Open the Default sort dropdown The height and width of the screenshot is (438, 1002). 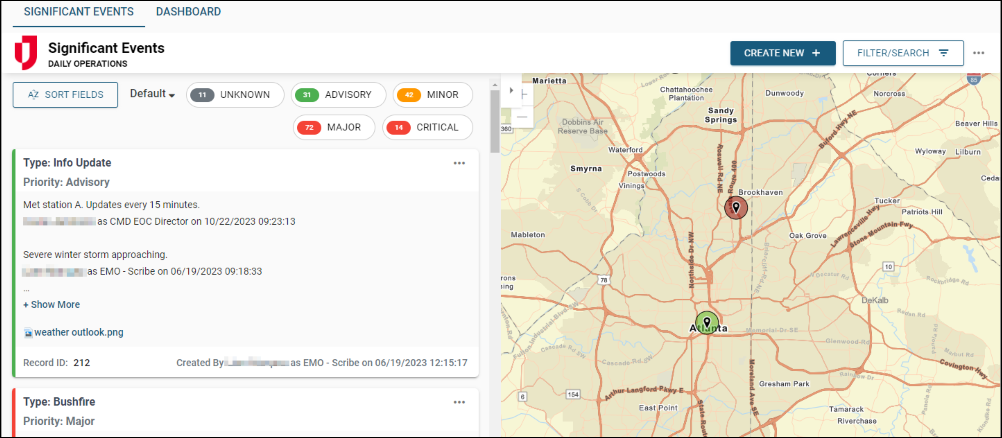point(152,94)
